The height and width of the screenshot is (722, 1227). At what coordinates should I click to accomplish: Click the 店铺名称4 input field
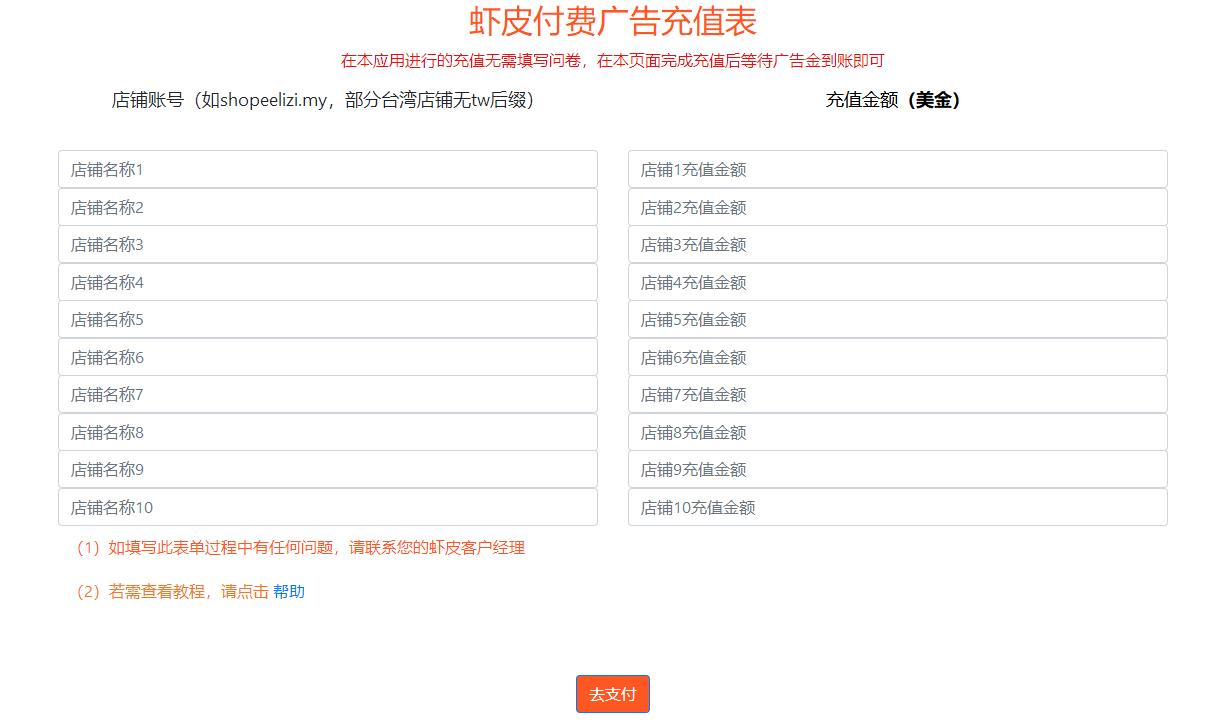pos(327,282)
